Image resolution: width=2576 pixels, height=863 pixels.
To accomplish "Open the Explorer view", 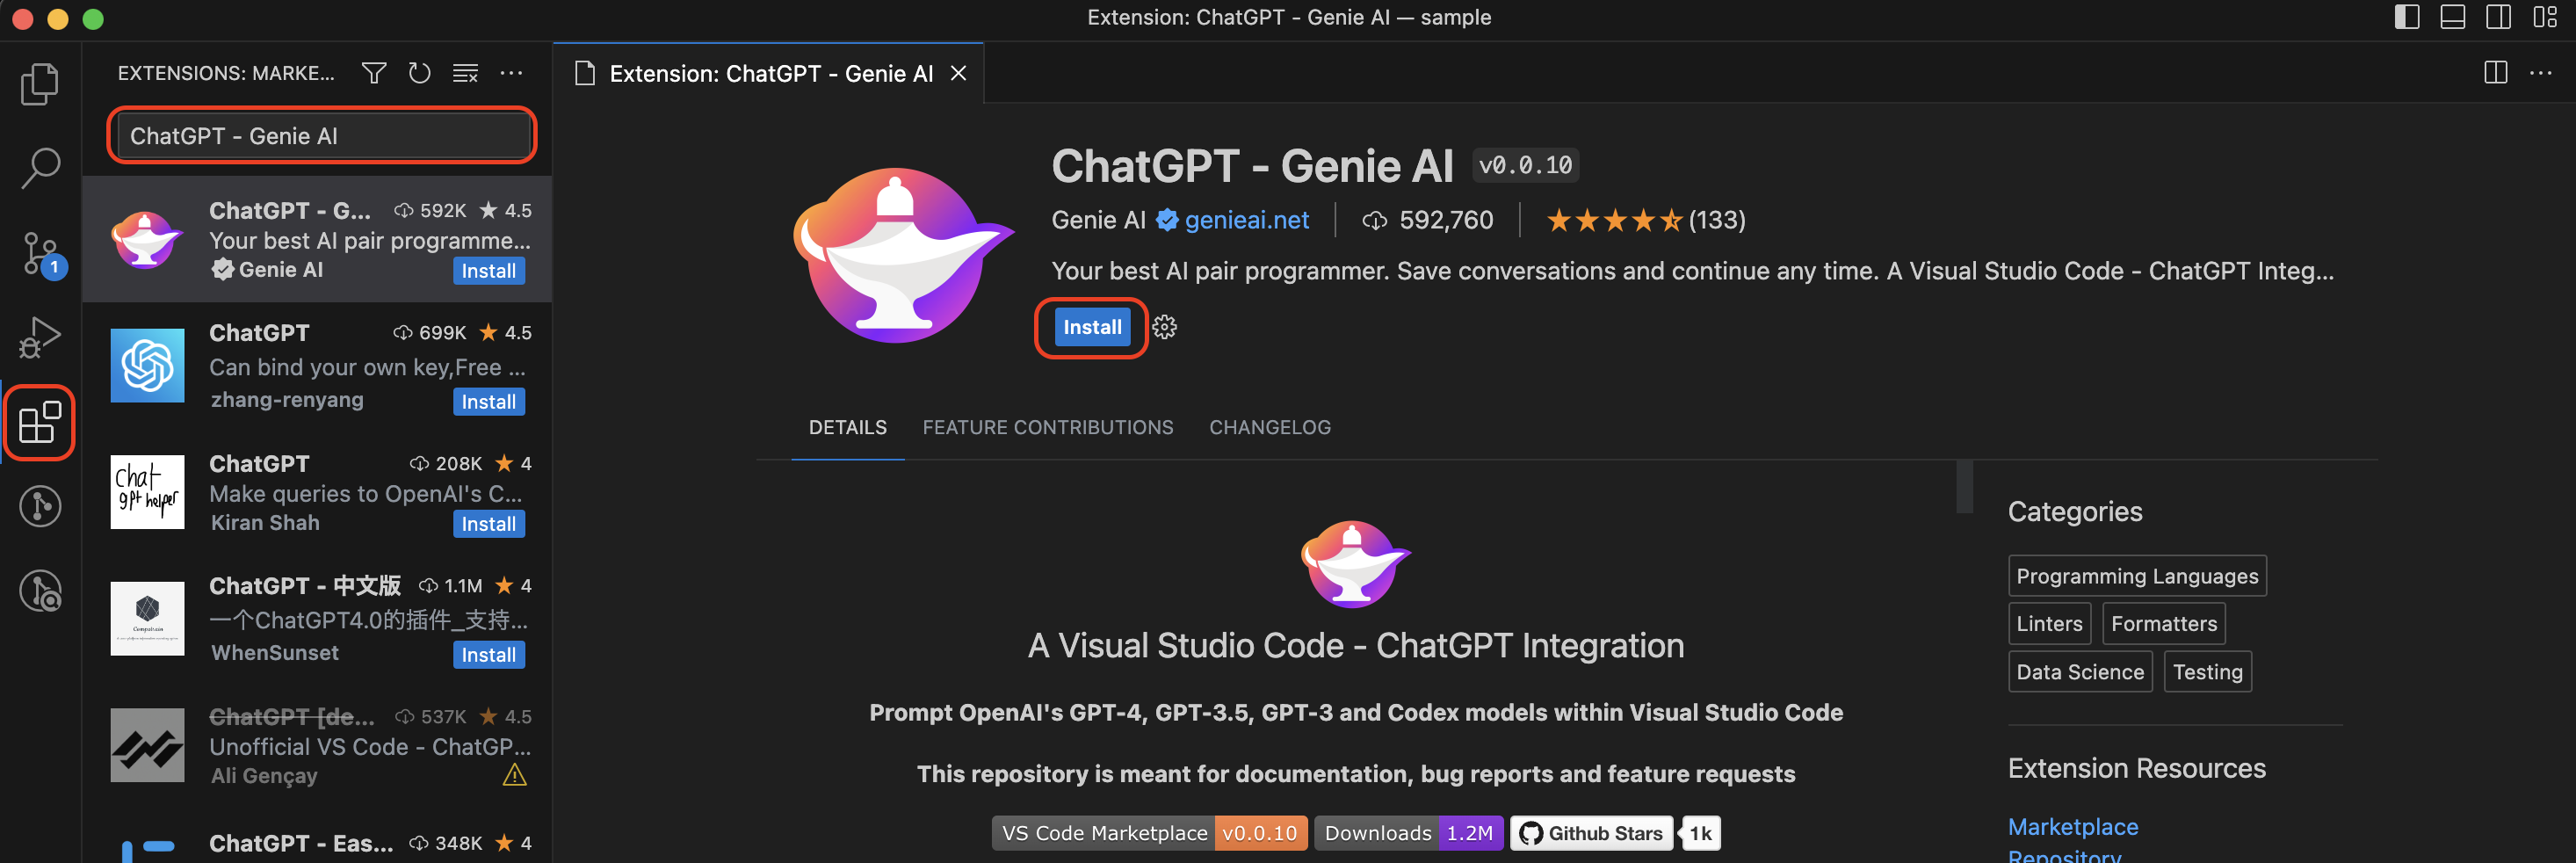I will point(39,84).
